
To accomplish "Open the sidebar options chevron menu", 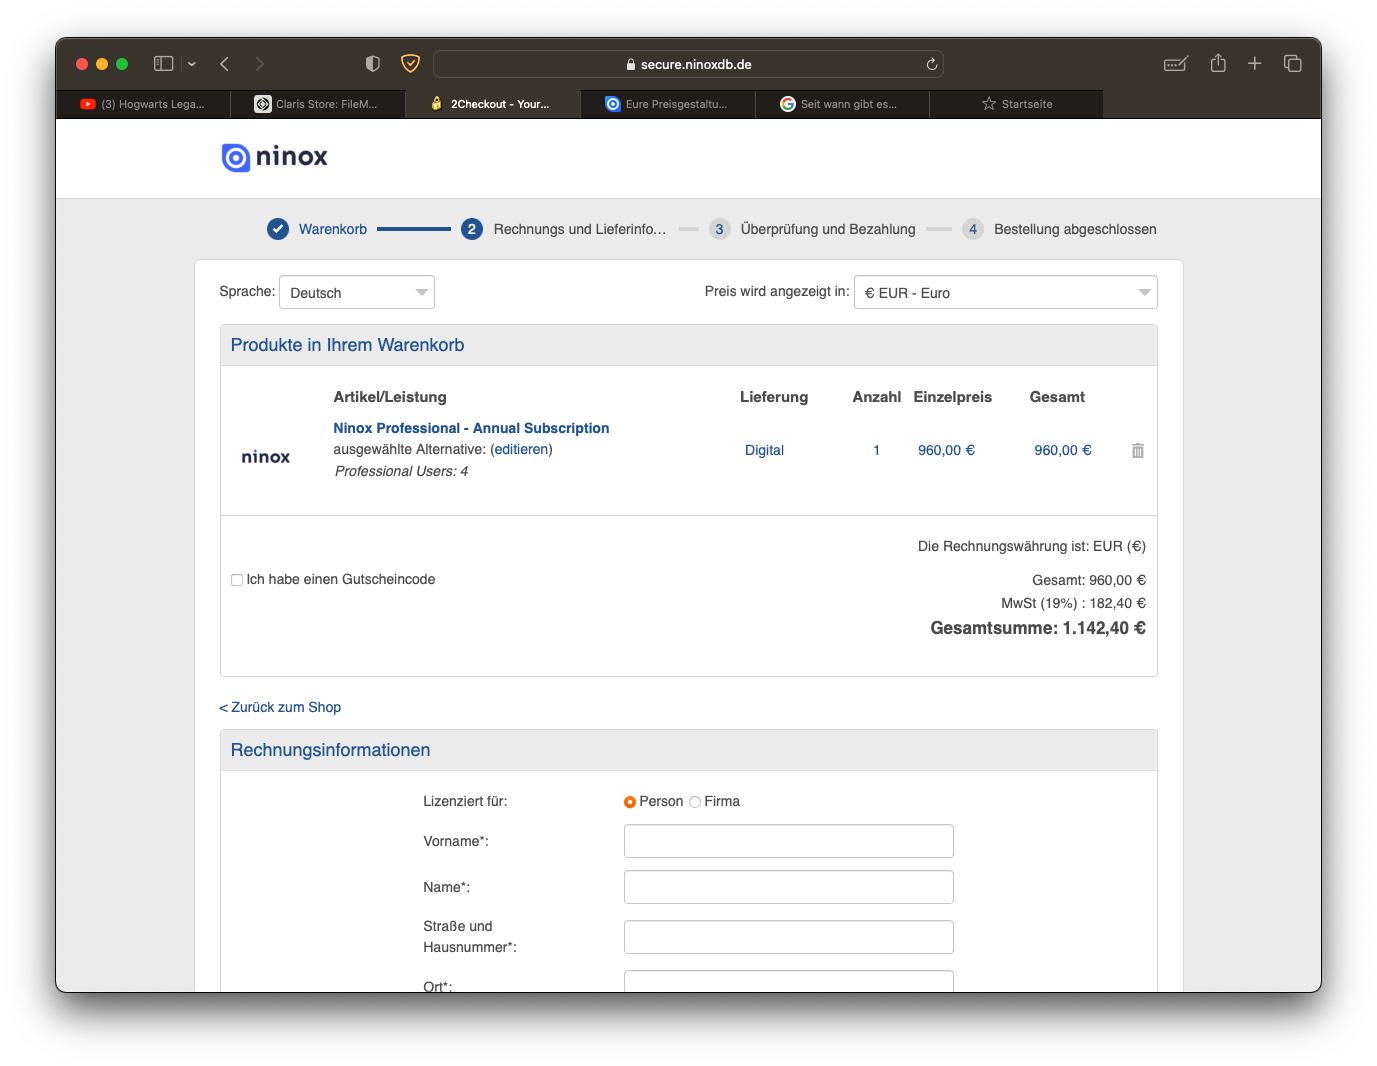I will tap(192, 64).
